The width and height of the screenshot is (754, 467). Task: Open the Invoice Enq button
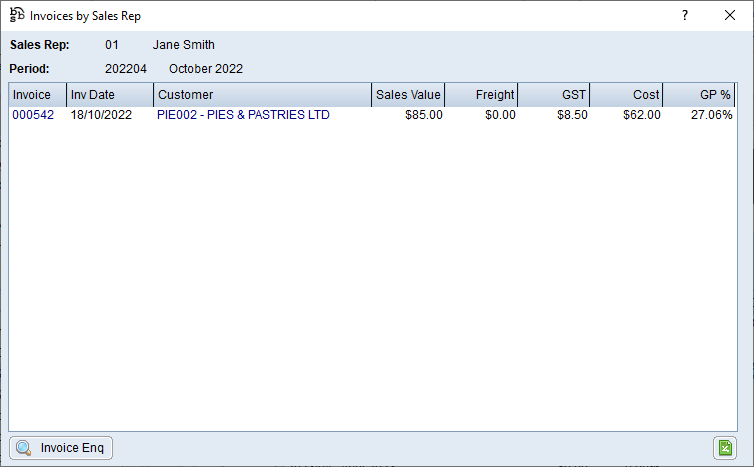click(61, 448)
